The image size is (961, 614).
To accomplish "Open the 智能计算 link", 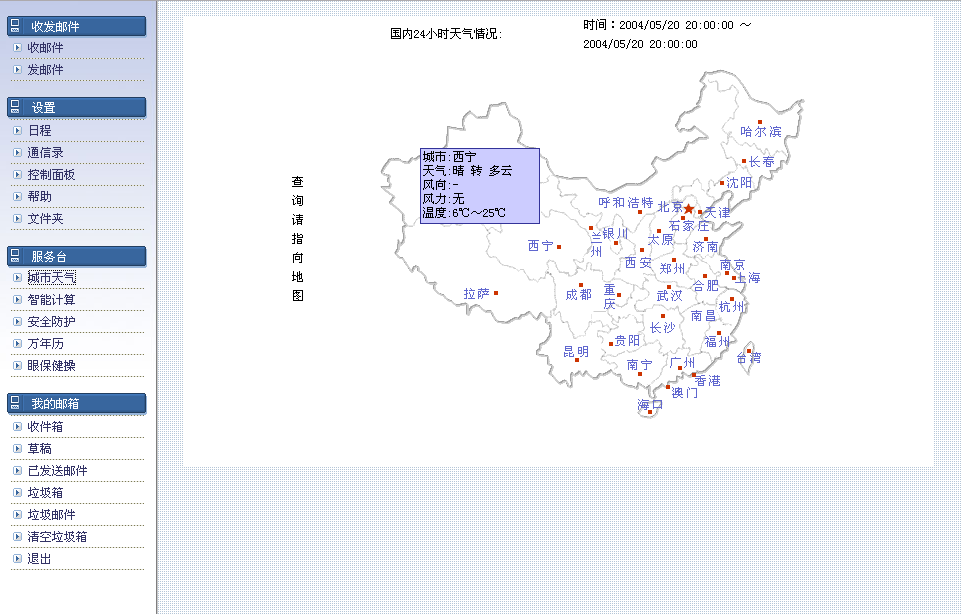I will click(x=51, y=300).
